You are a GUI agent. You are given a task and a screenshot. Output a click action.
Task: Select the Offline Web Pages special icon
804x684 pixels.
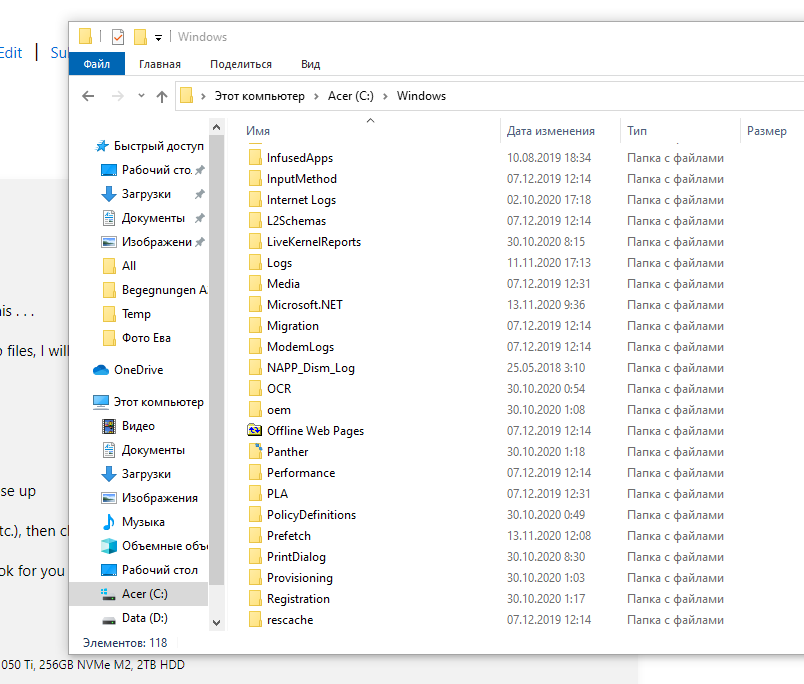[255, 430]
